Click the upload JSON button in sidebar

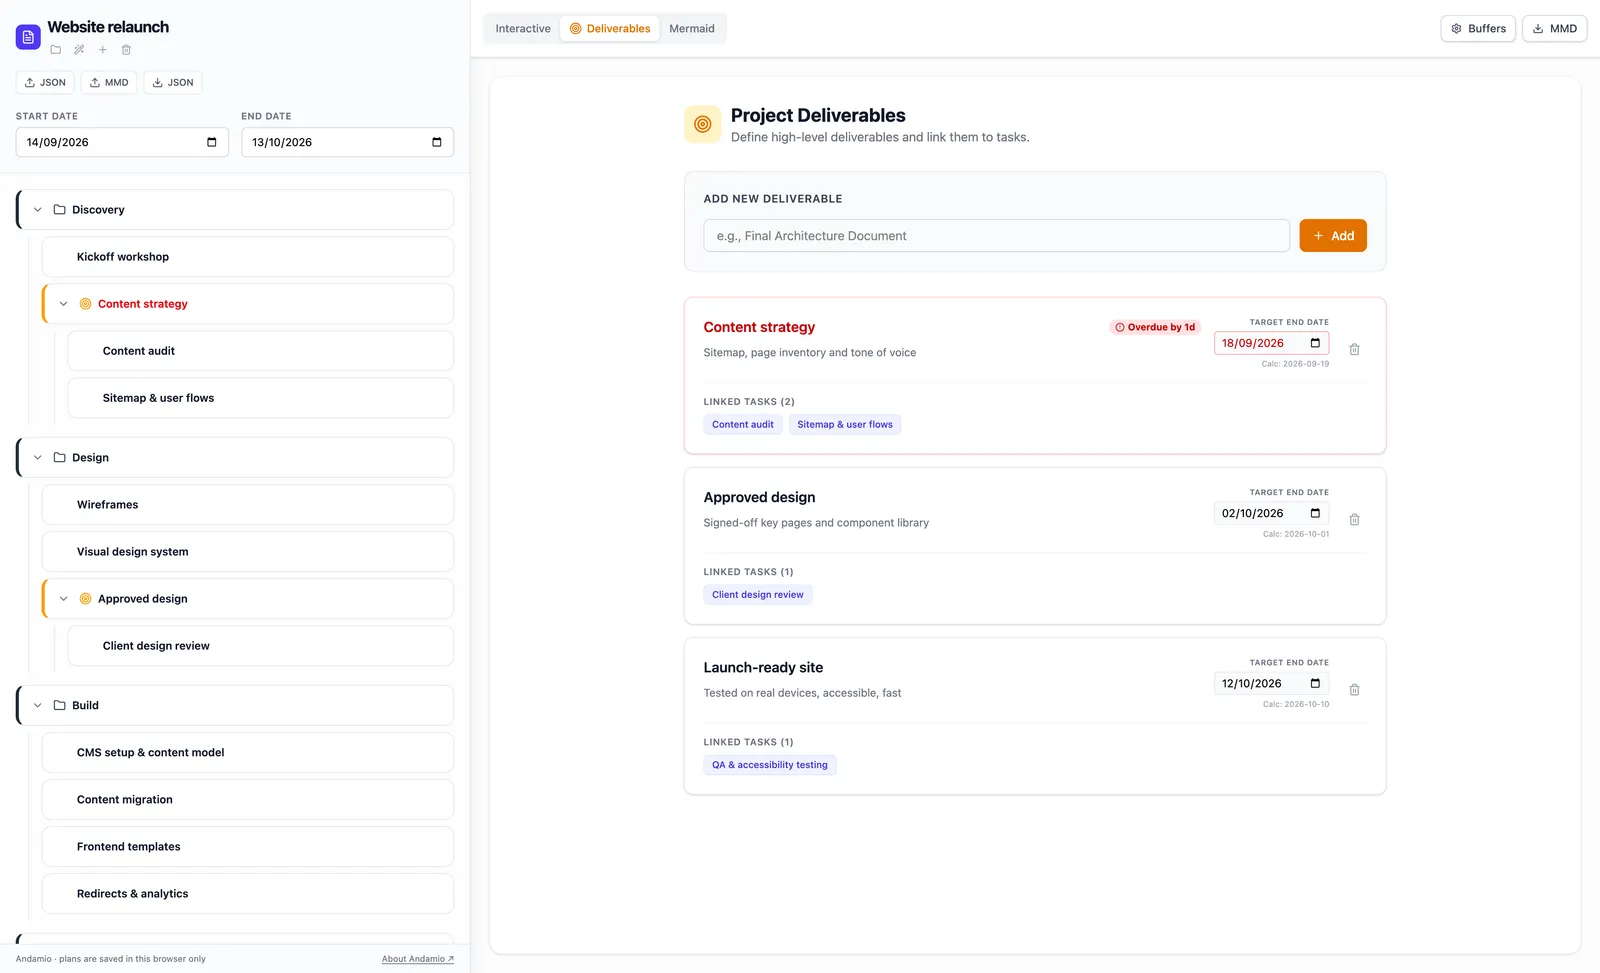[45, 82]
